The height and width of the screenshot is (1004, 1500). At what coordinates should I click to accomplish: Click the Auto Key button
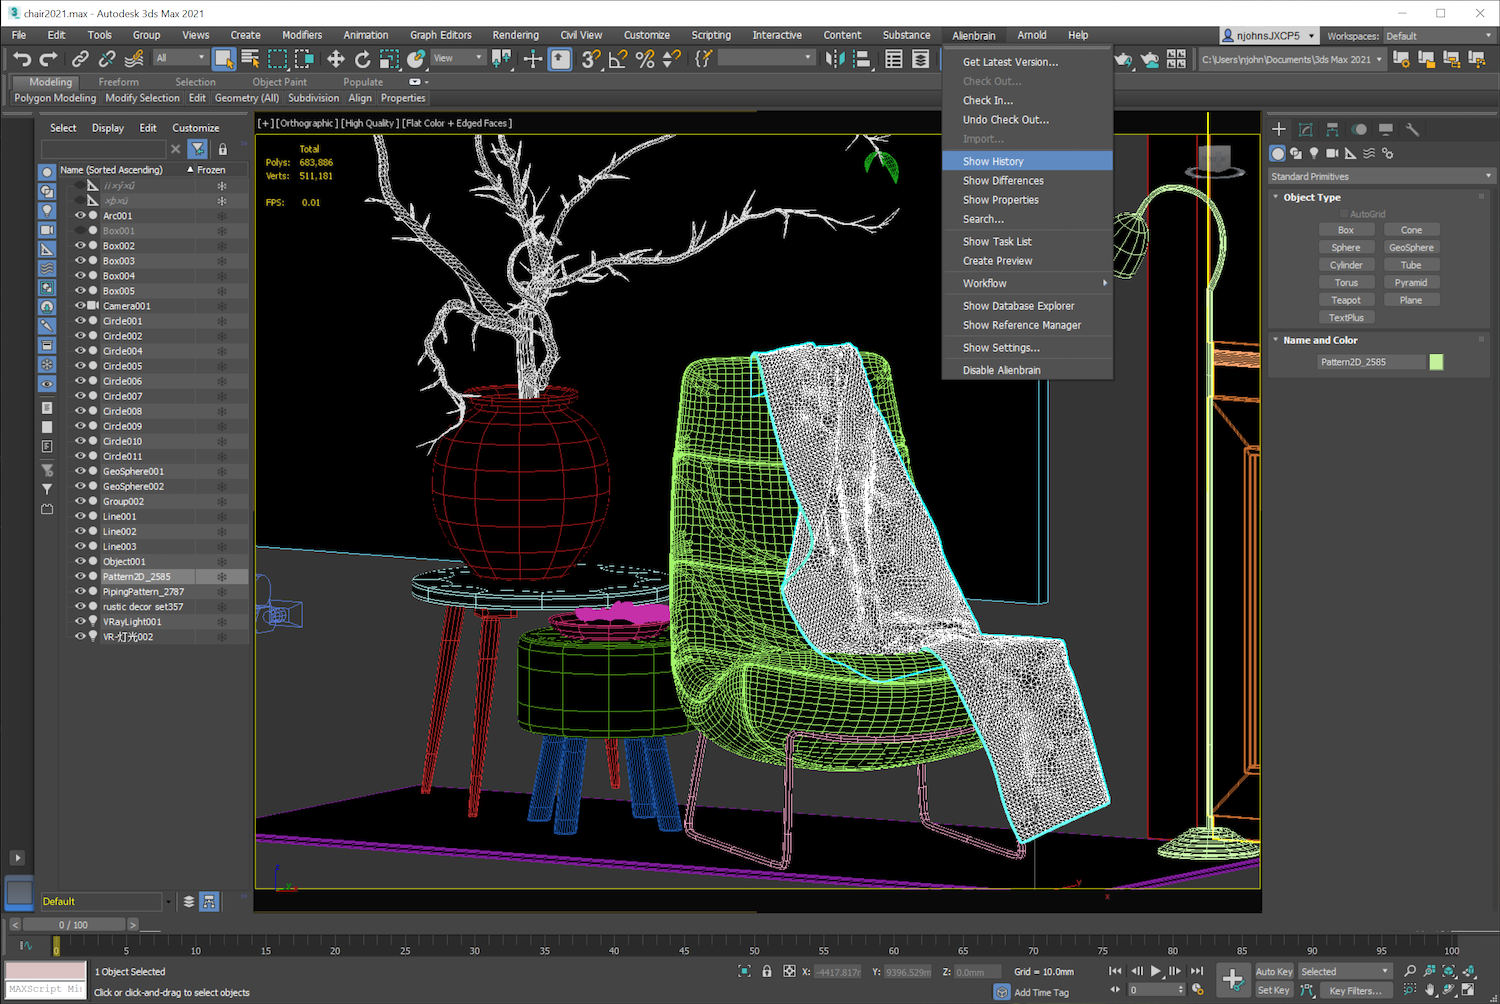pyautogui.click(x=1273, y=972)
